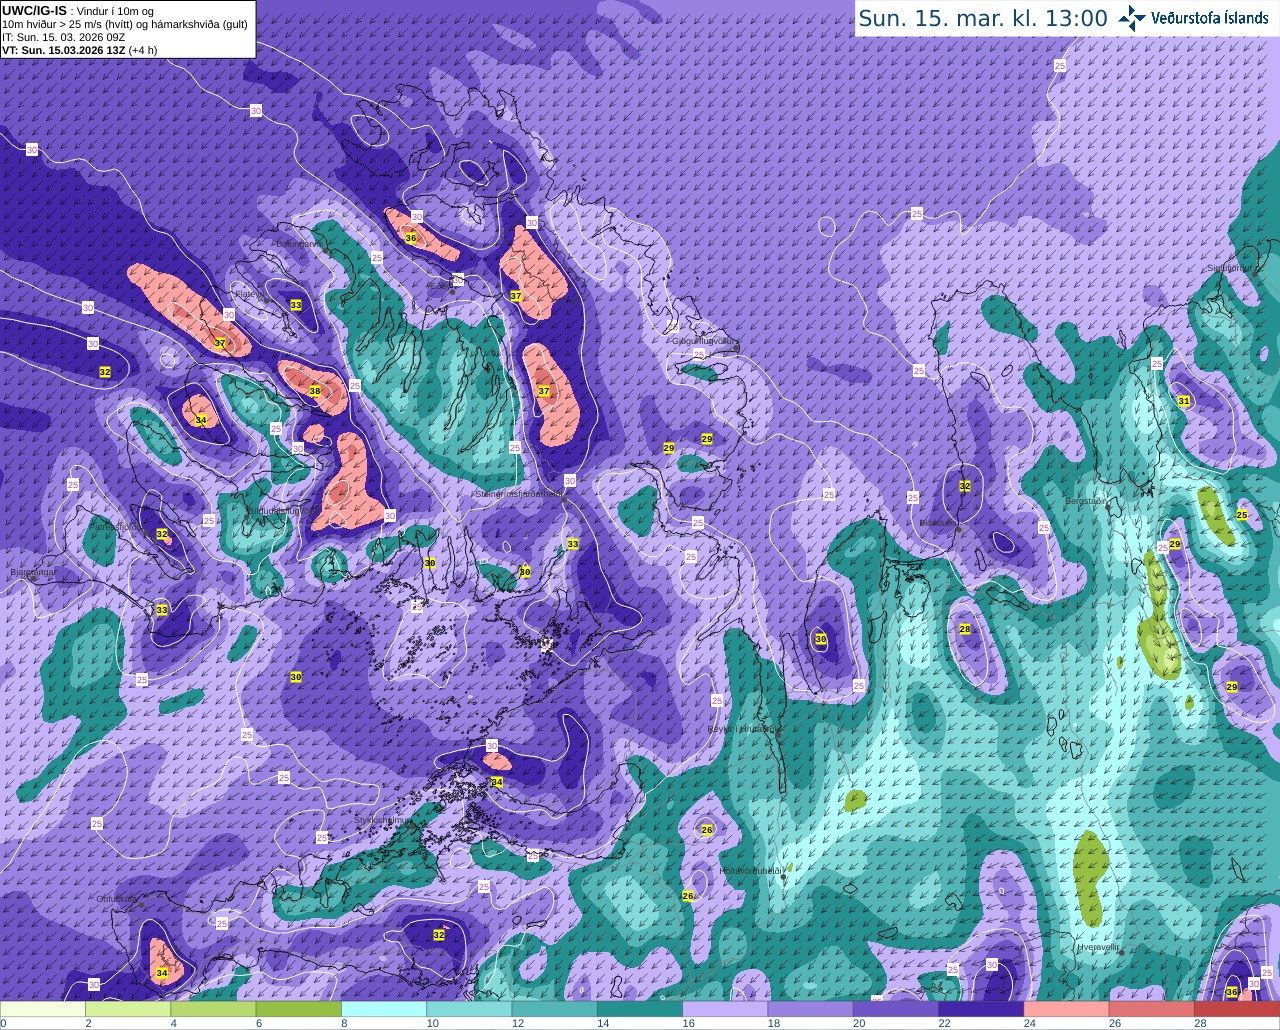1280x1030 pixels.
Task: Click the Siglufjörður station label
Action: coord(1229,268)
